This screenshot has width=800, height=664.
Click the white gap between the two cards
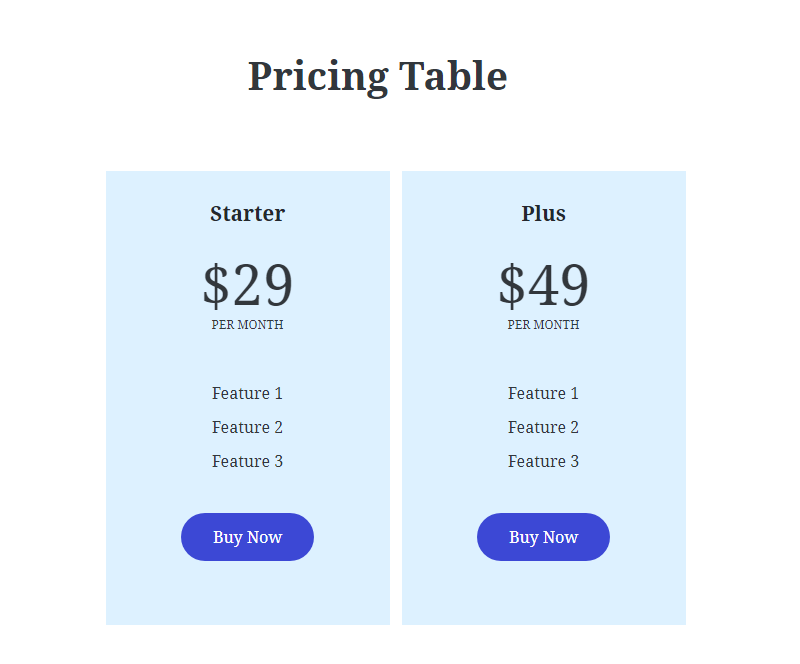coord(396,400)
